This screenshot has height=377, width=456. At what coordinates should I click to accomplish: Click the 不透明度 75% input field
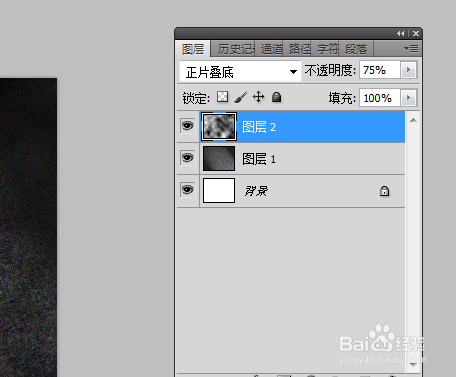point(380,70)
